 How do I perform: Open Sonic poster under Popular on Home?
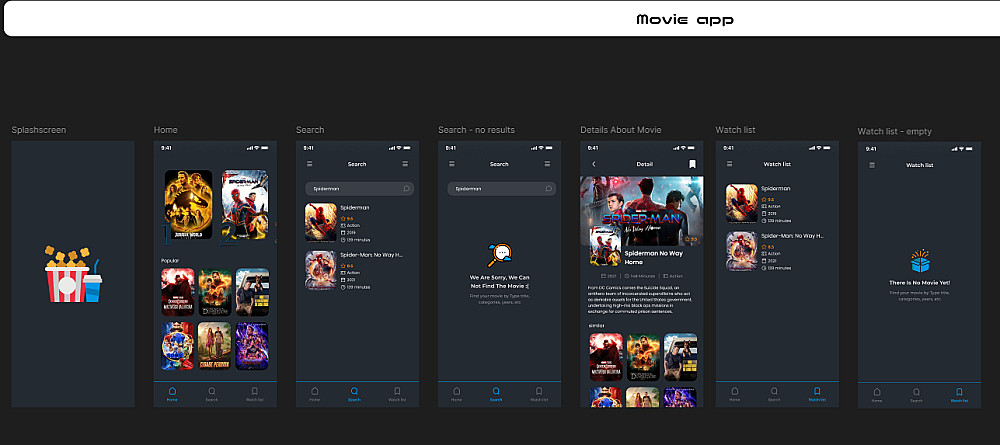tap(178, 346)
